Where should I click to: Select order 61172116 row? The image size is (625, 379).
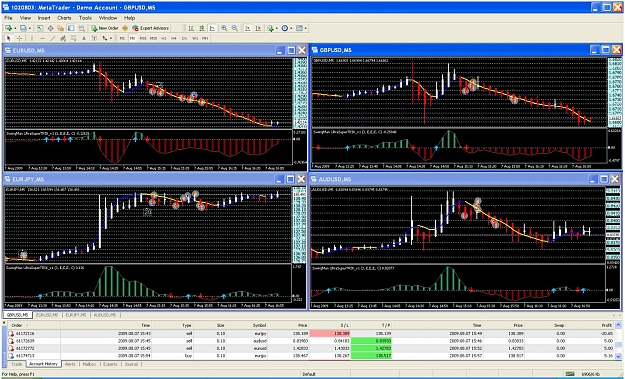coord(311,333)
